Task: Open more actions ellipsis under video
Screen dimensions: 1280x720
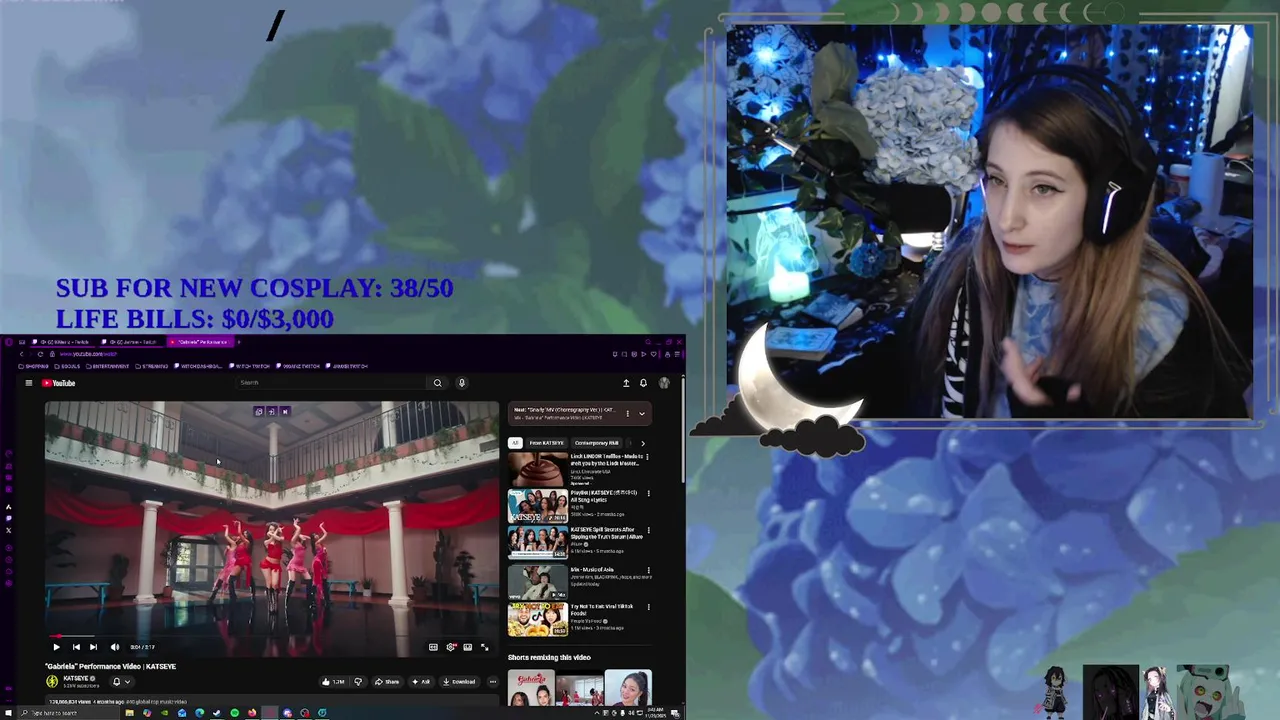Action: [x=493, y=682]
